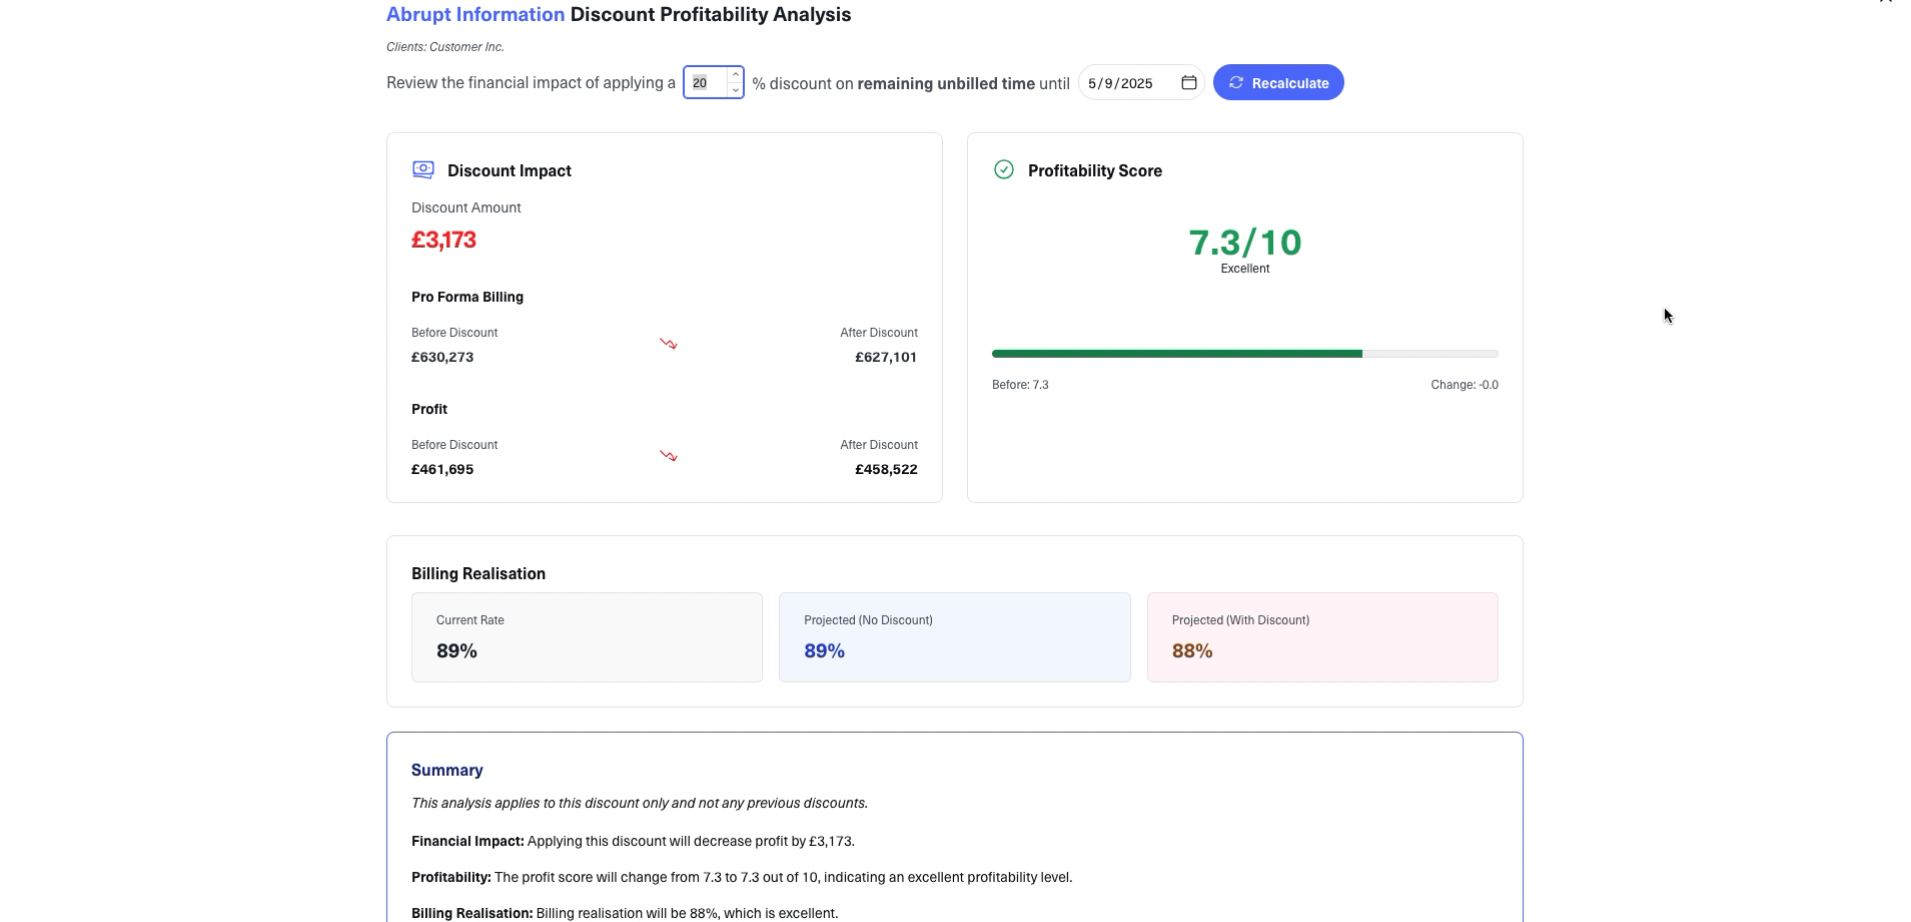Select the Projected (With Discount) card
Image resolution: width=1911 pixels, height=922 pixels.
click(1321, 637)
